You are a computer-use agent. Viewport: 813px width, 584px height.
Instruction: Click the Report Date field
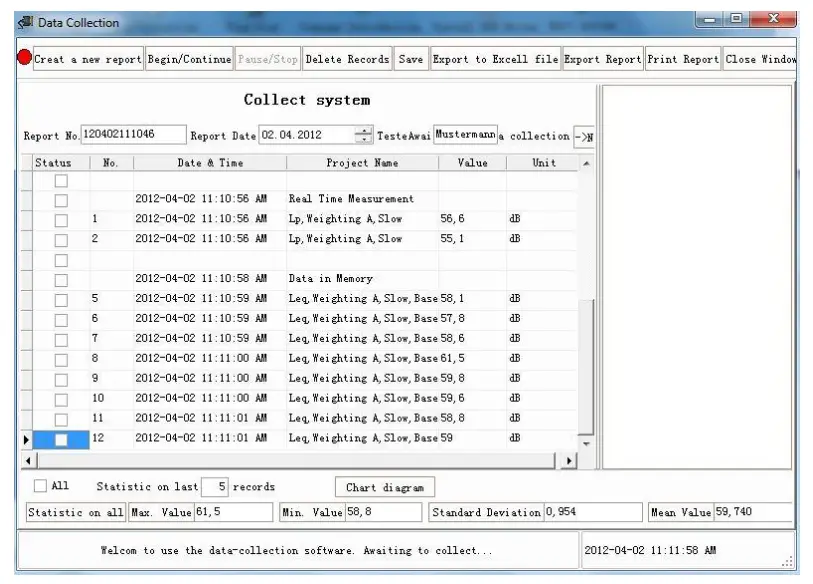point(307,135)
